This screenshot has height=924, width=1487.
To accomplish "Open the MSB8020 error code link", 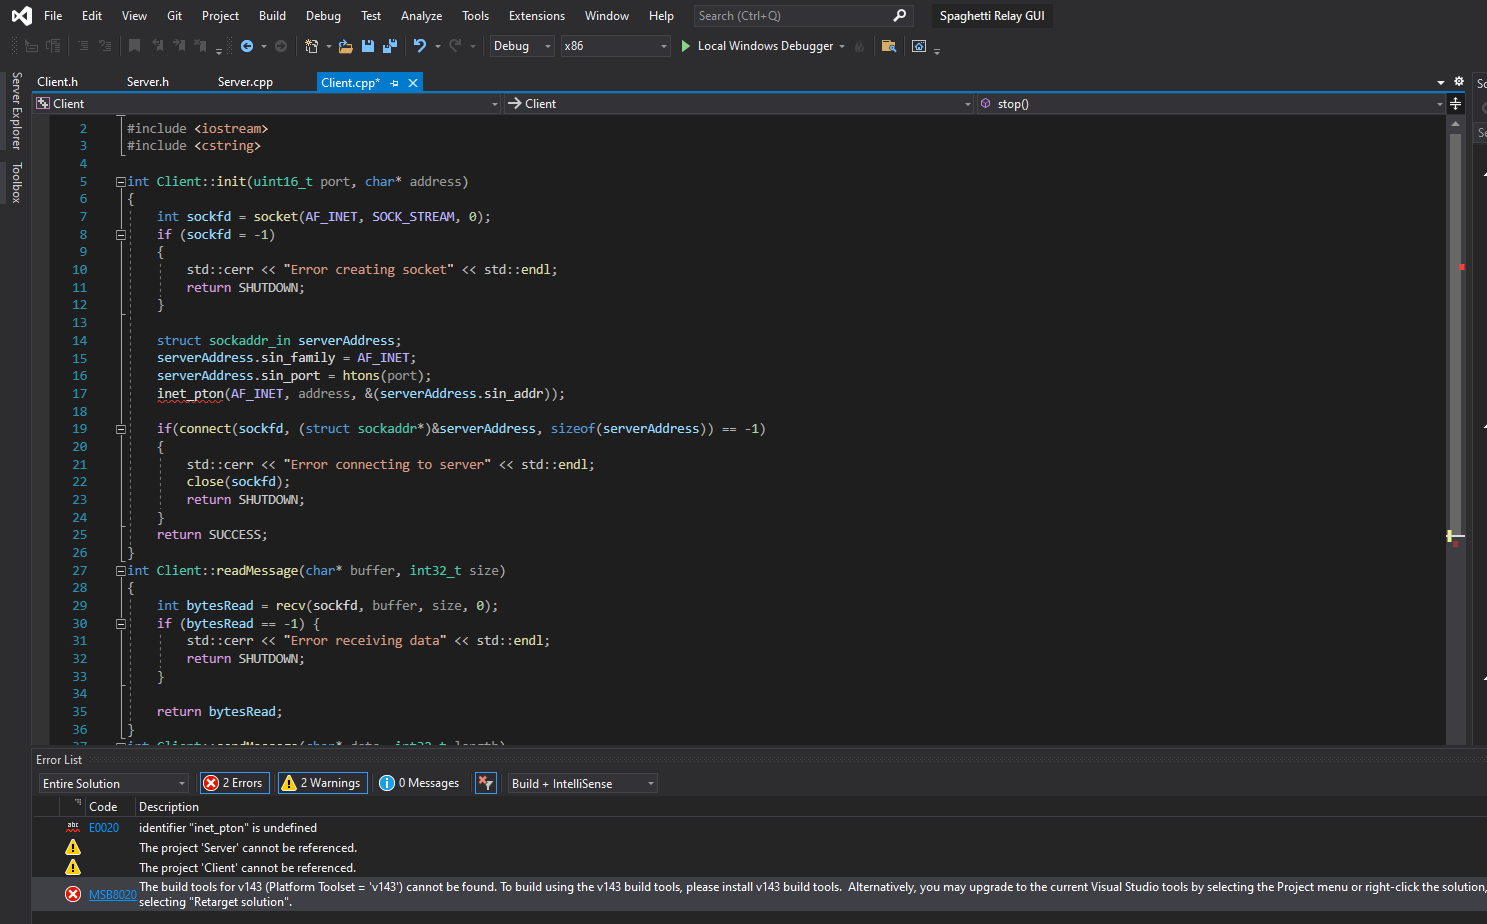I will [x=113, y=894].
